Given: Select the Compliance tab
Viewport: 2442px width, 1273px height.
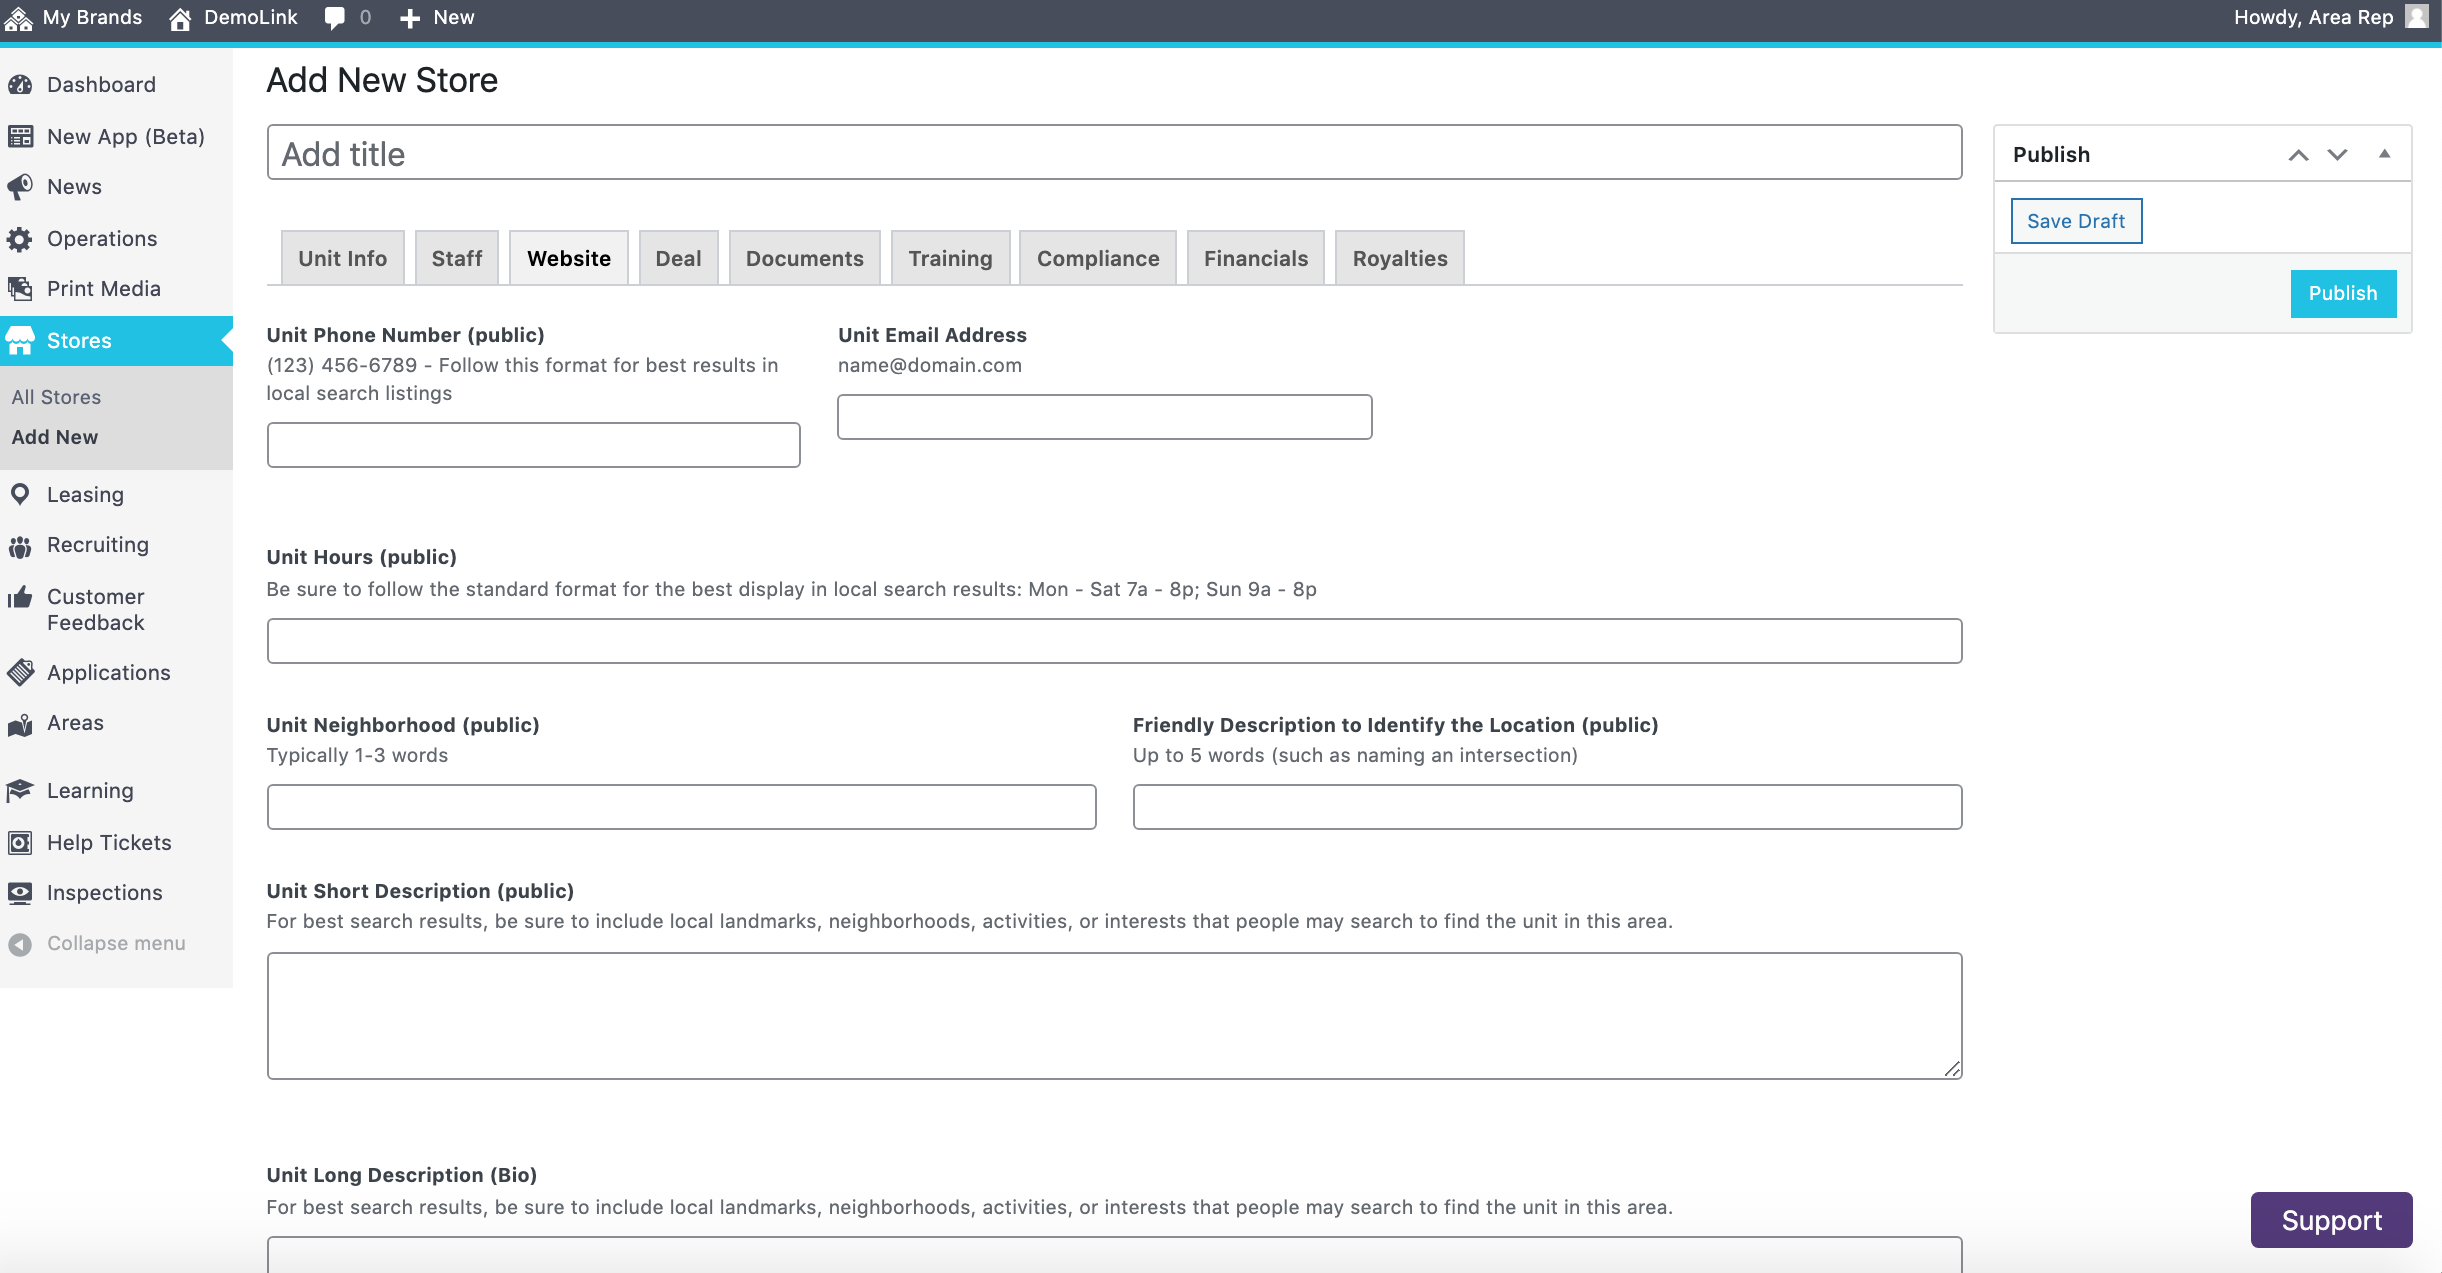Looking at the screenshot, I should coord(1098,257).
